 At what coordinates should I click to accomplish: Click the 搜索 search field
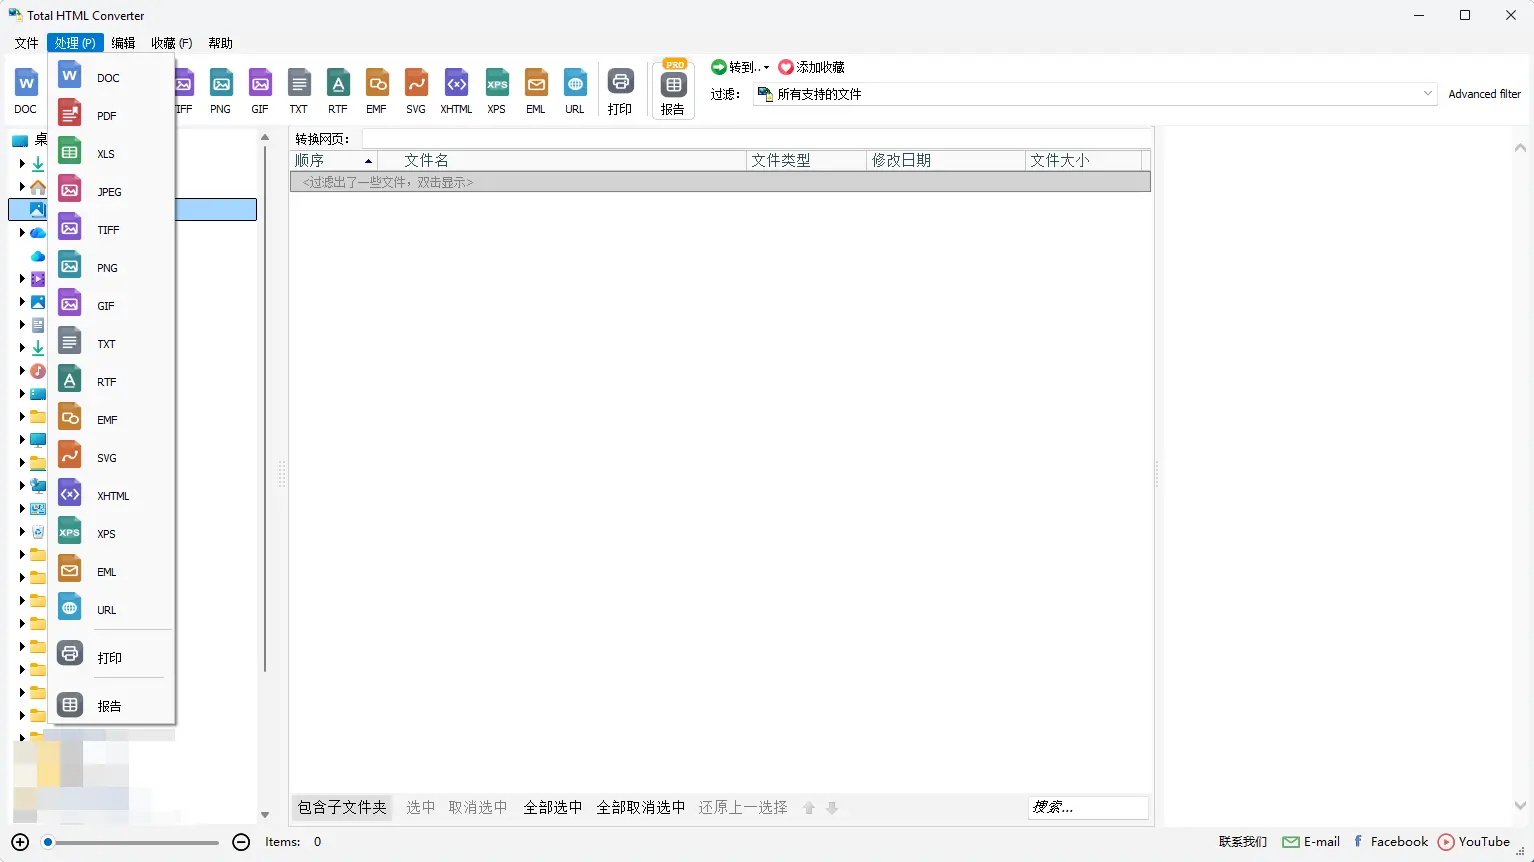click(1088, 807)
